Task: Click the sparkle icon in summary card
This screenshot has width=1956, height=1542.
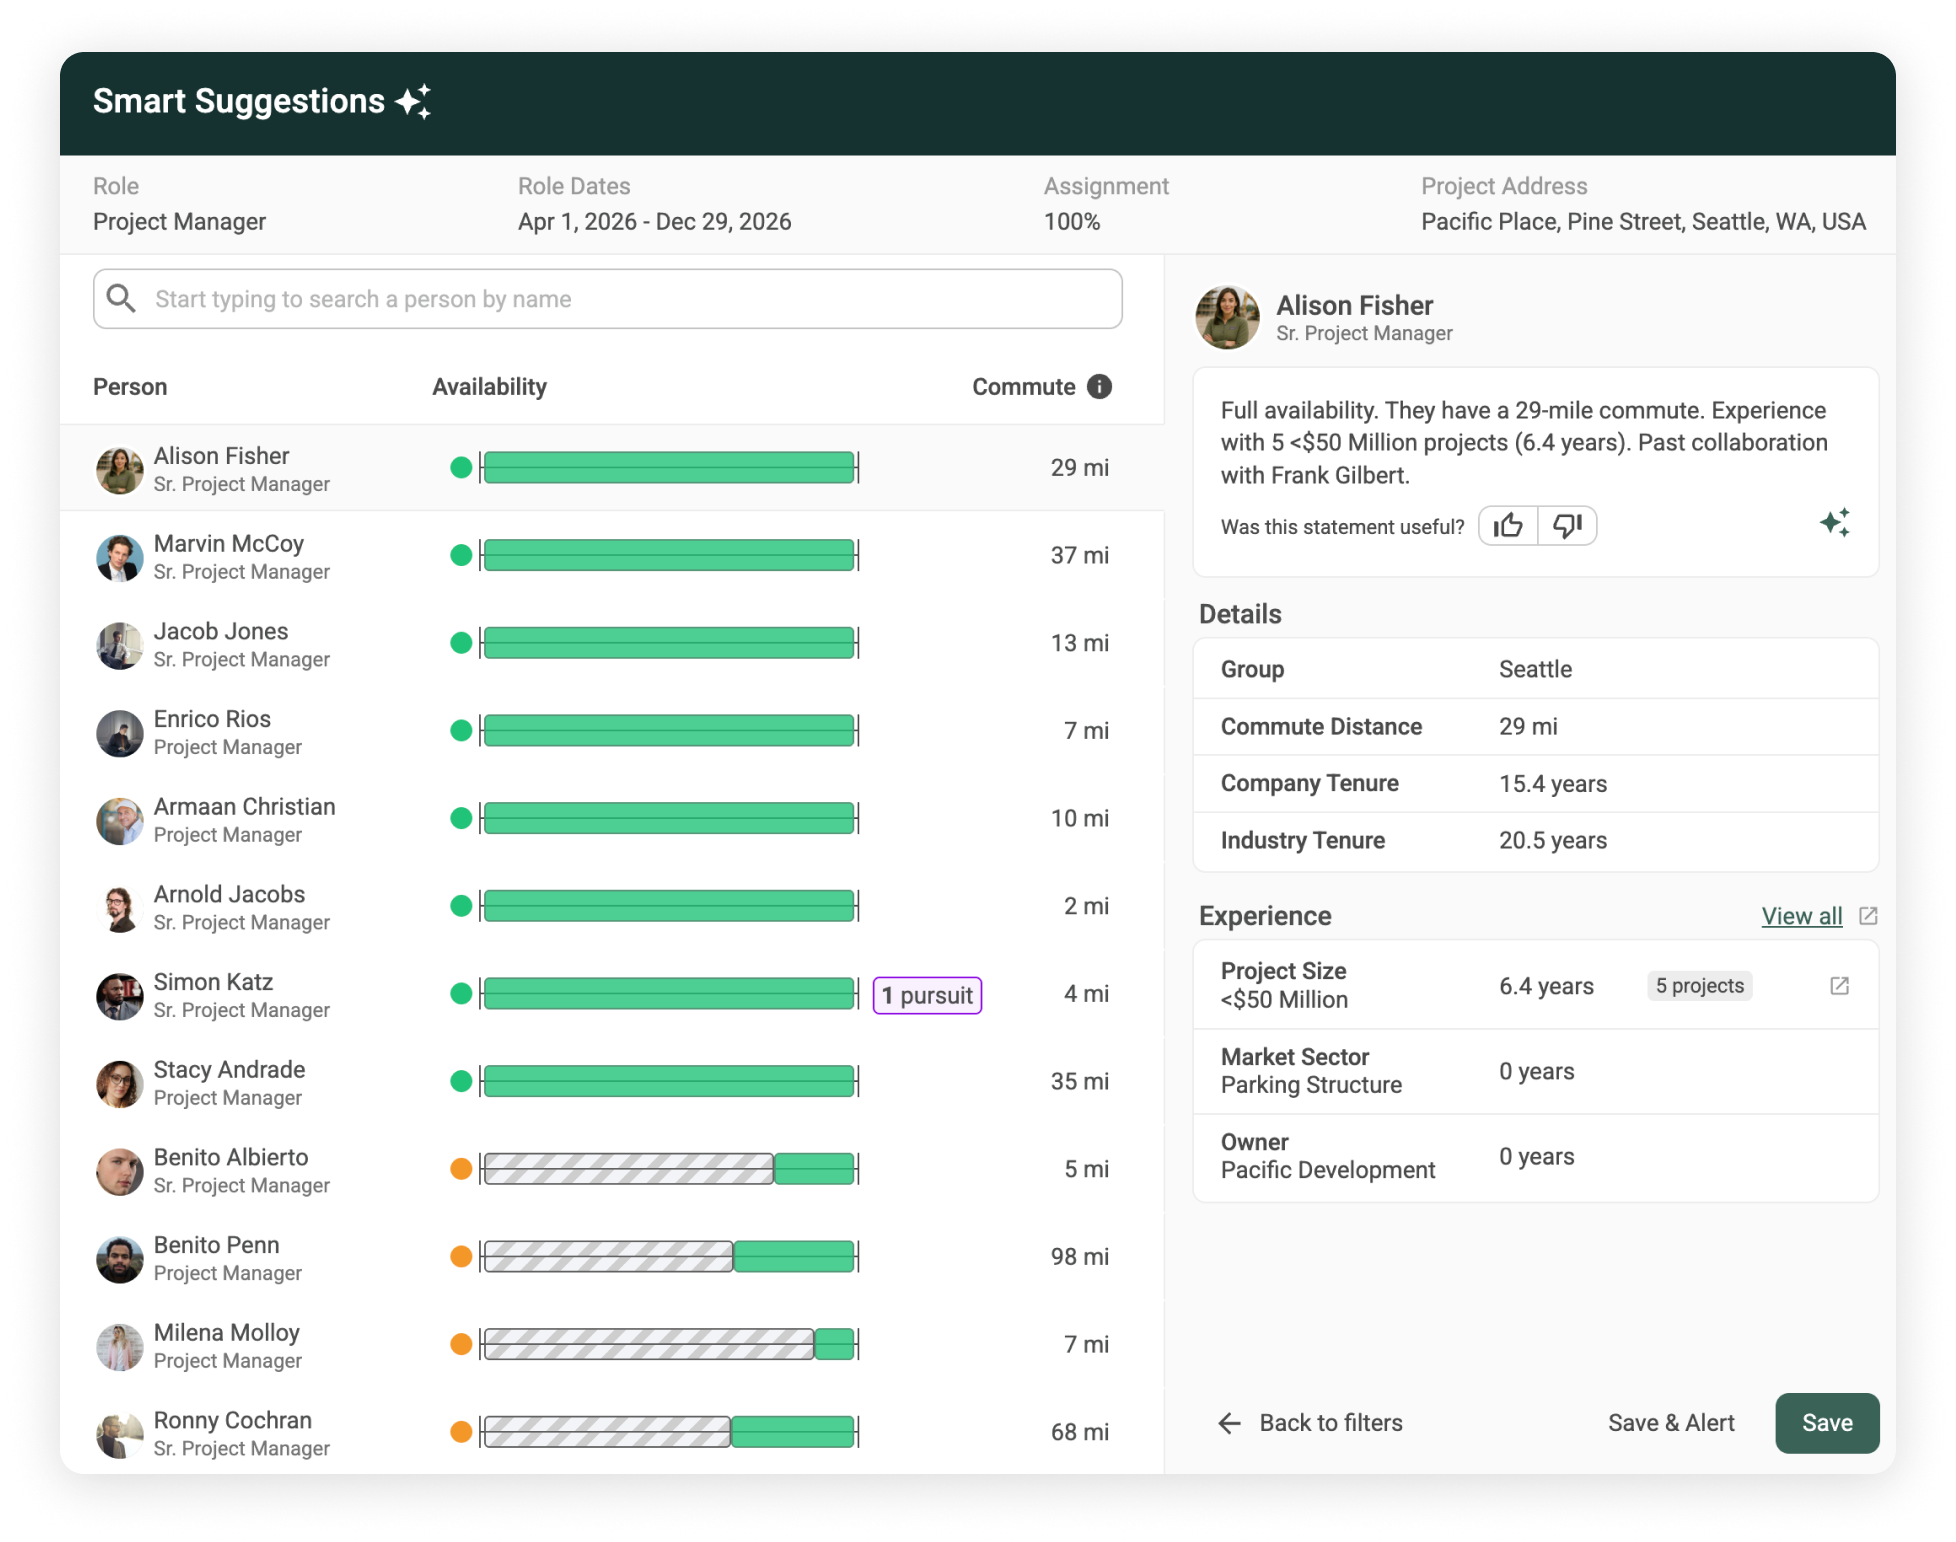Action: tap(1834, 523)
